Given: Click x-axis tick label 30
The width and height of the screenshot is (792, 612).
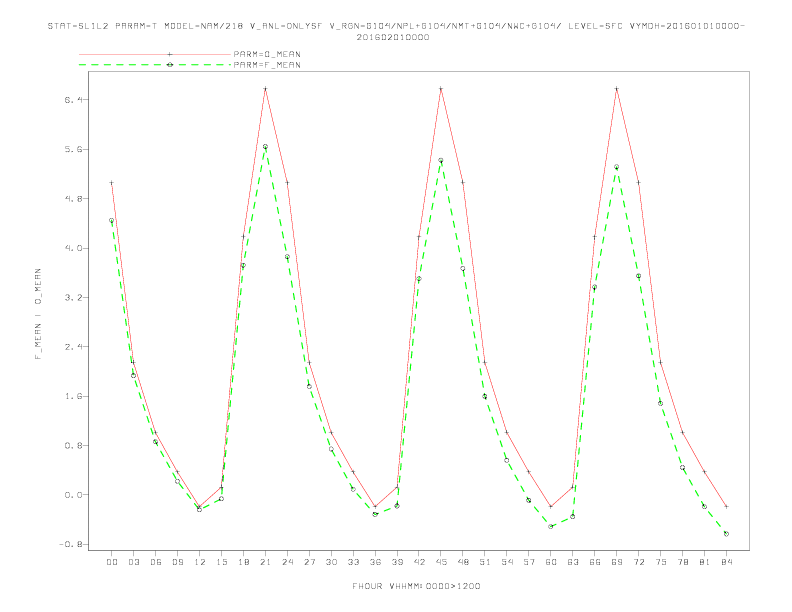Looking at the screenshot, I should pyautogui.click(x=331, y=562).
